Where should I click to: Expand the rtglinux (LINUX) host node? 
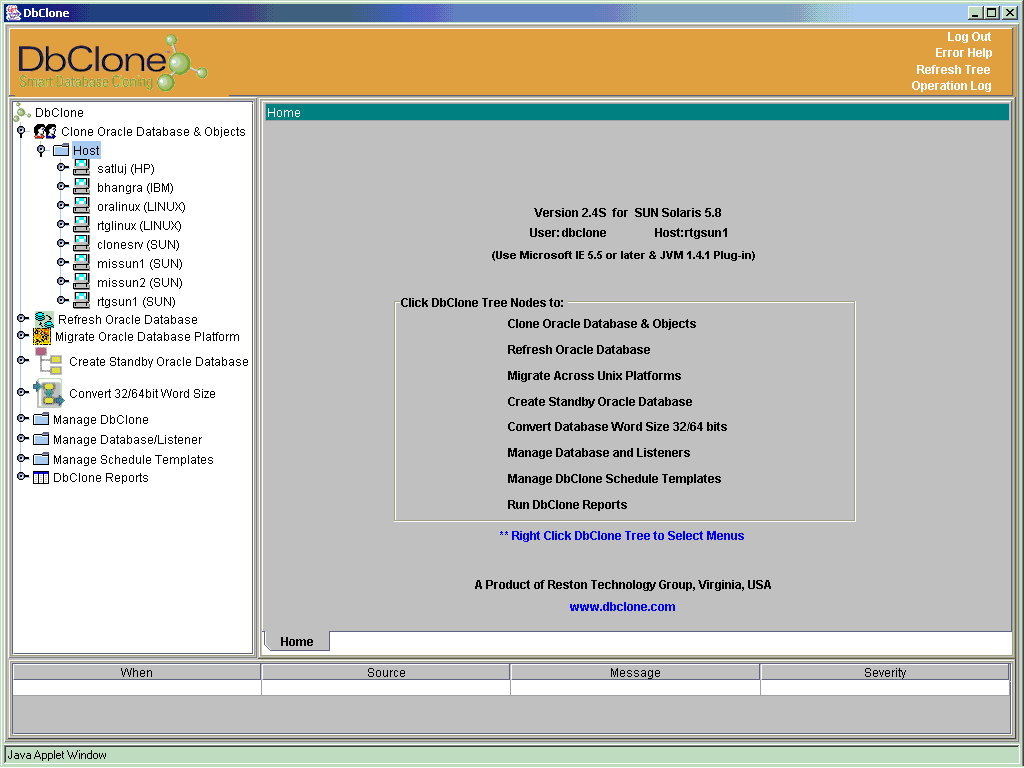pyautogui.click(x=62, y=224)
